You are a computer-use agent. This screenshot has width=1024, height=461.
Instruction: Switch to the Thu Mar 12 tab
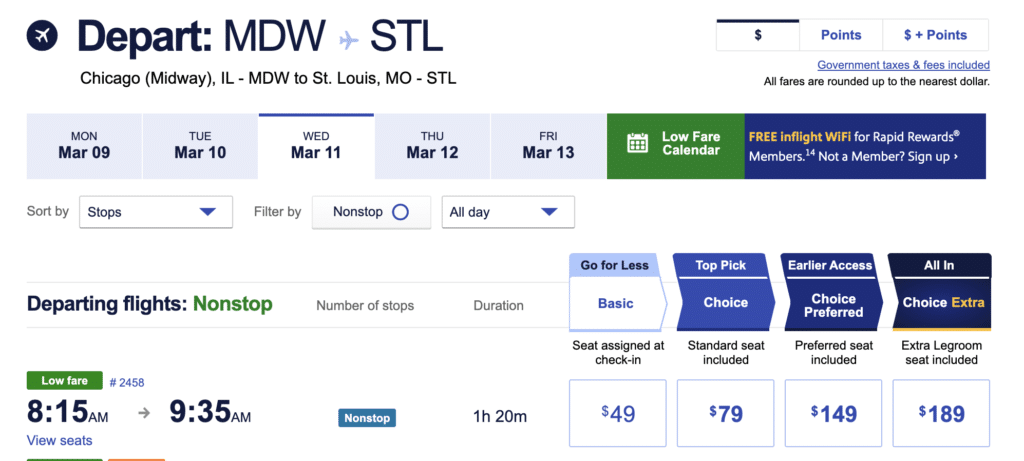coord(432,146)
